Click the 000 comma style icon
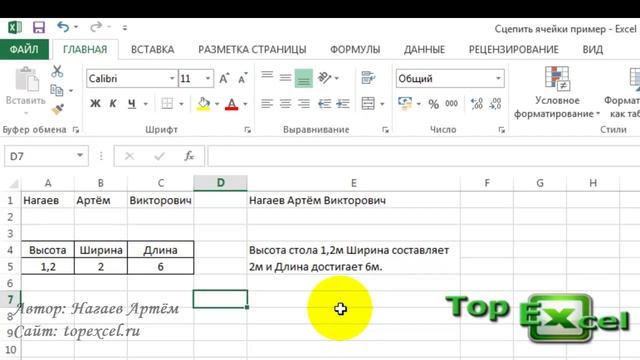The width and height of the screenshot is (640, 360). point(451,104)
